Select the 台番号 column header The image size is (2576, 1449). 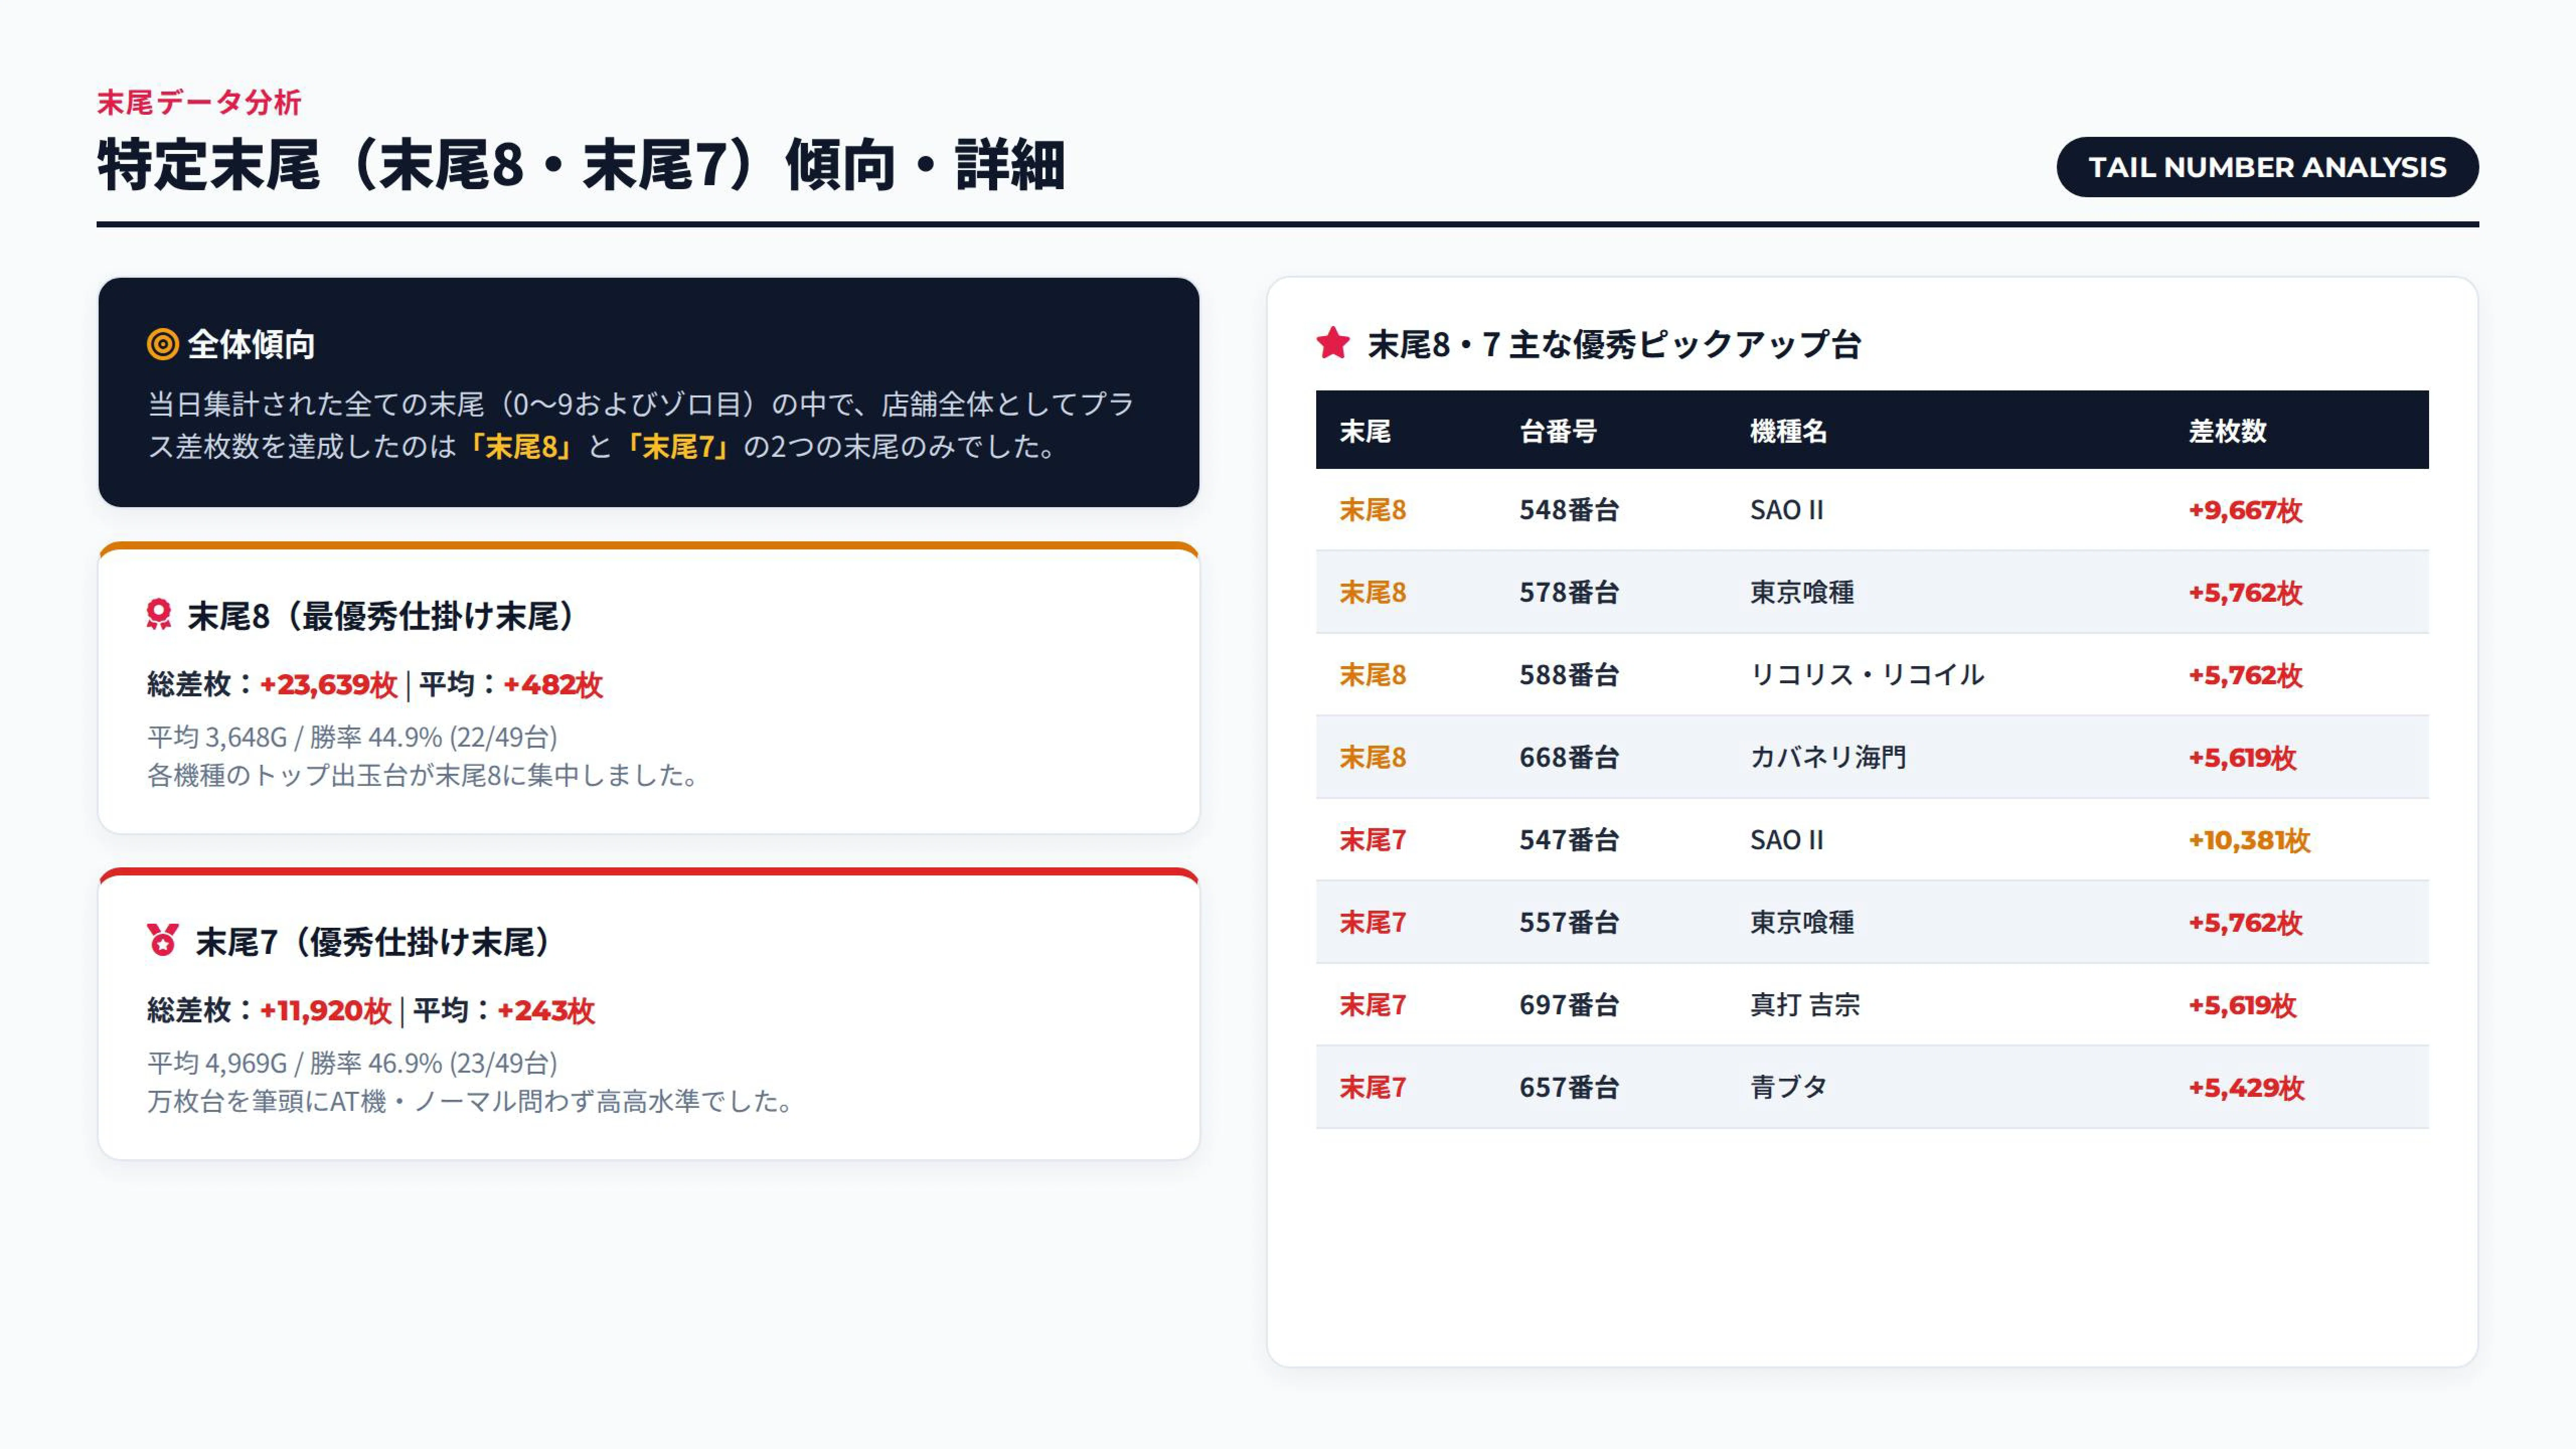pos(1558,431)
